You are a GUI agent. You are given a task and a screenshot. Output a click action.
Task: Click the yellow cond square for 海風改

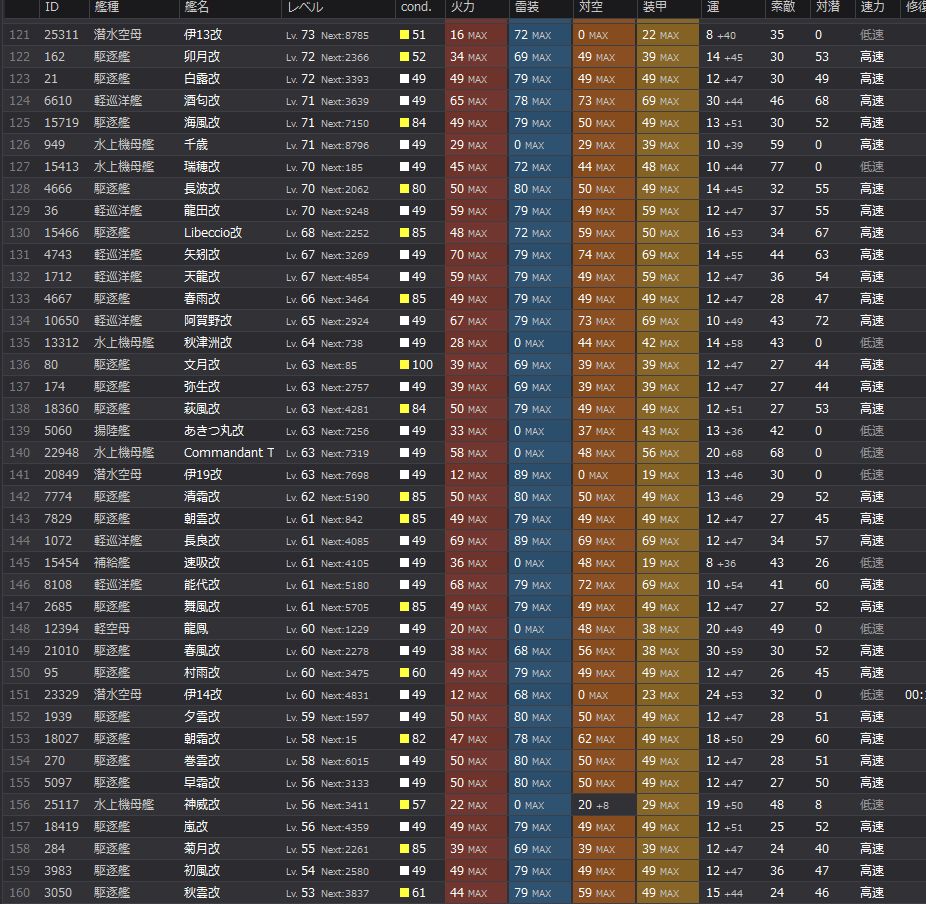tap(405, 123)
